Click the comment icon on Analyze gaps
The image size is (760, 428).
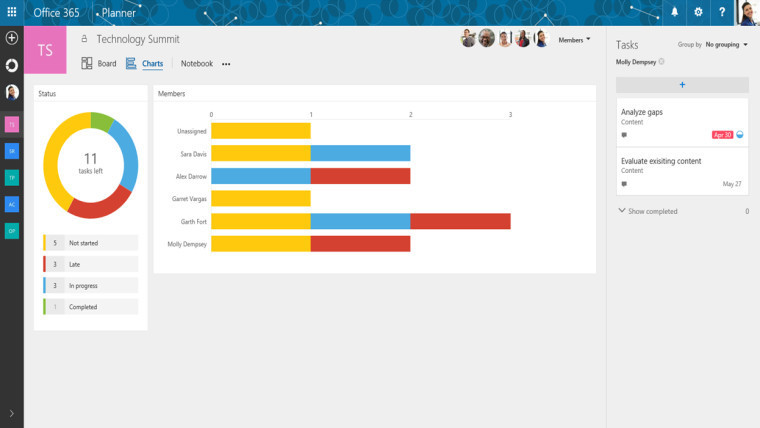[x=624, y=135]
